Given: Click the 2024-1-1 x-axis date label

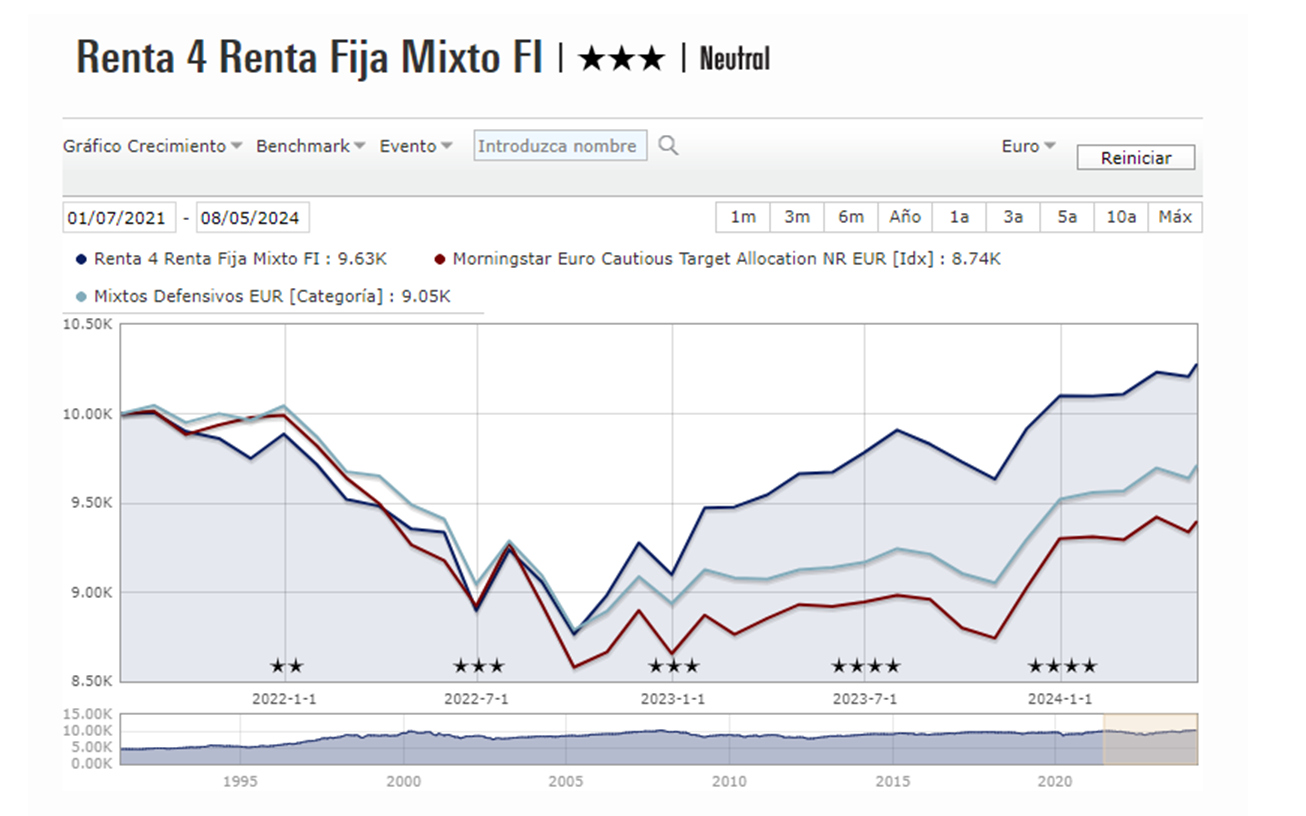Looking at the screenshot, I should point(1059,699).
